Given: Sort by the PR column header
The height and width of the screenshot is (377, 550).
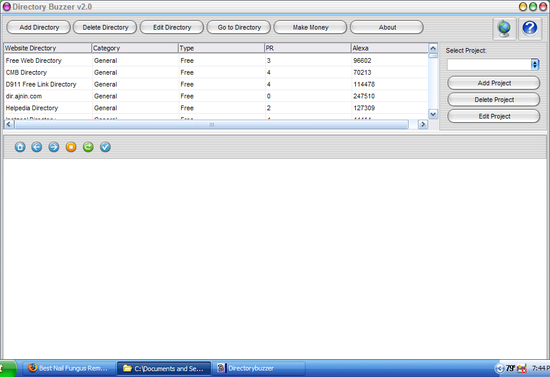Looking at the screenshot, I should (x=308, y=48).
